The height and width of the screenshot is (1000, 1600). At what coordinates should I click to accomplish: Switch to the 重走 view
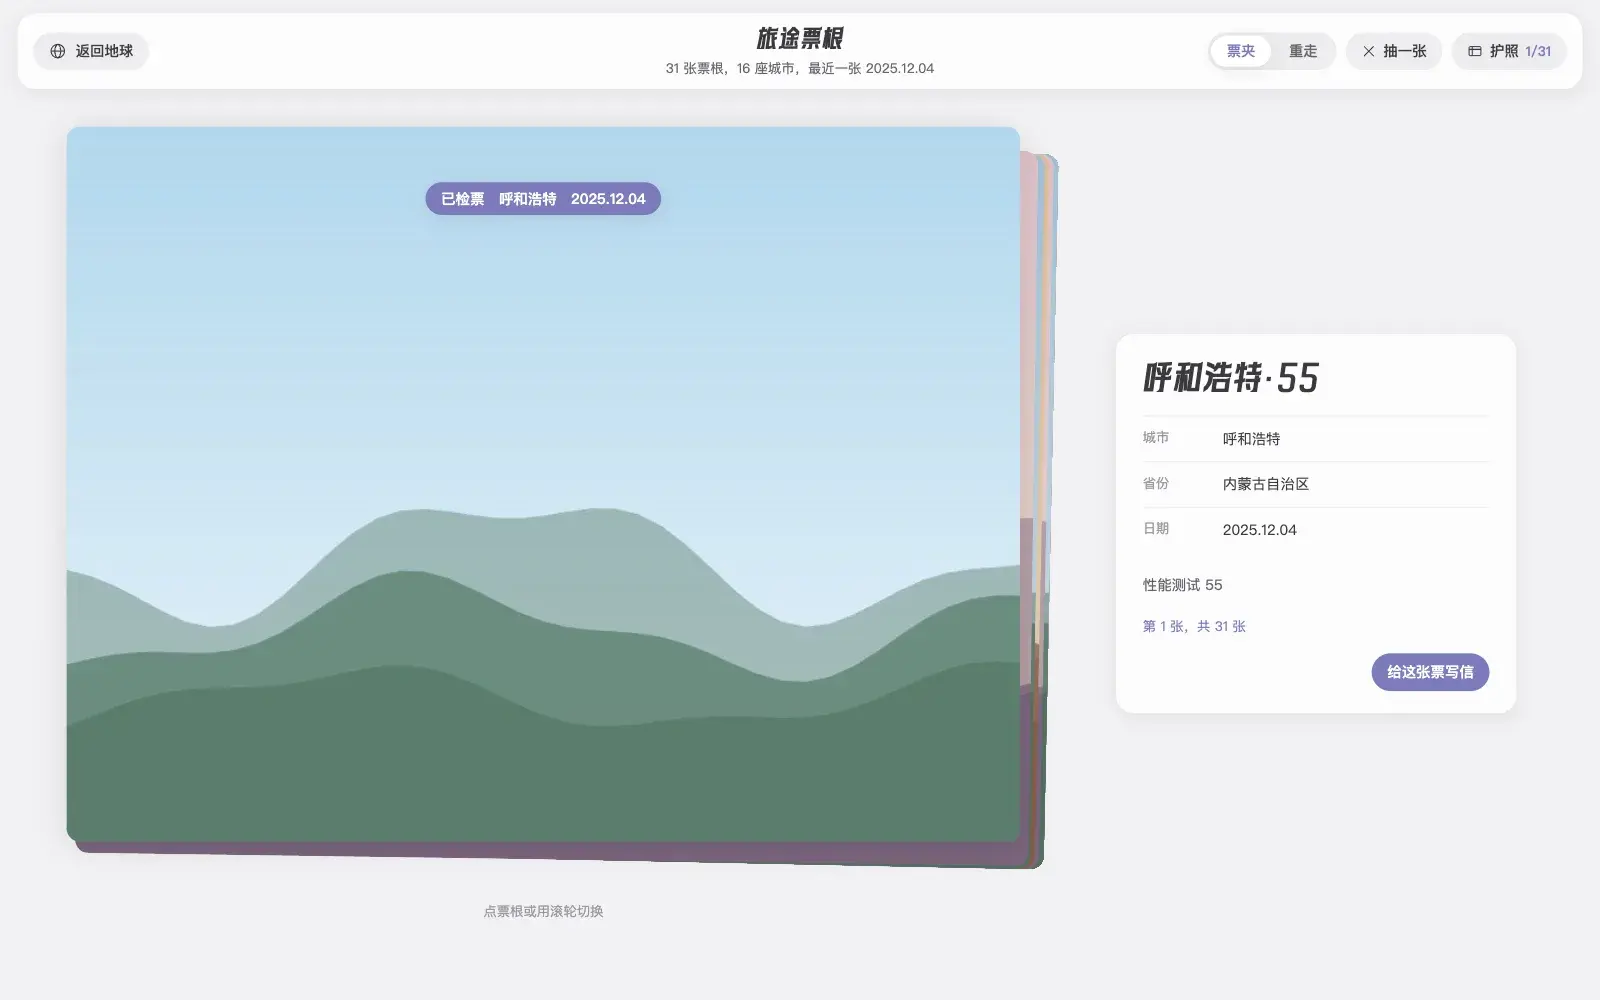(x=1303, y=51)
